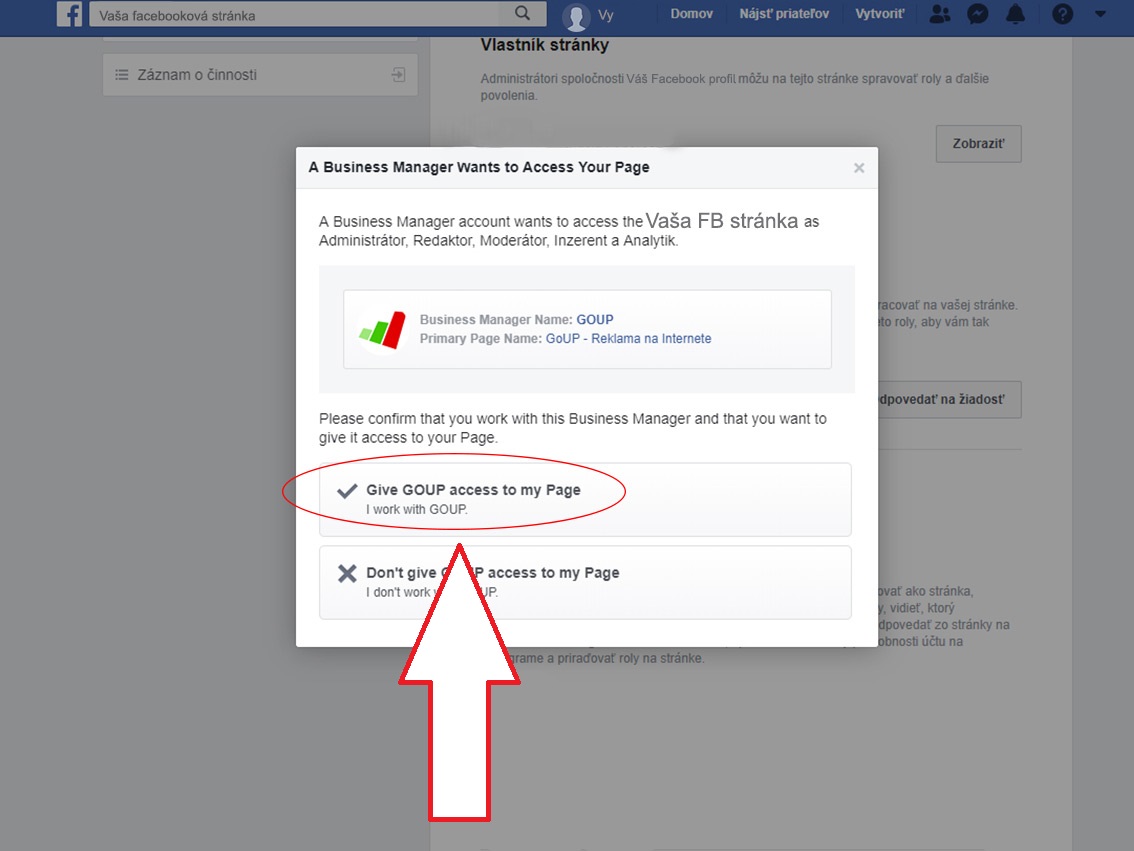Image resolution: width=1134 pixels, height=851 pixels.
Task: Click the search magnifier icon
Action: [522, 13]
